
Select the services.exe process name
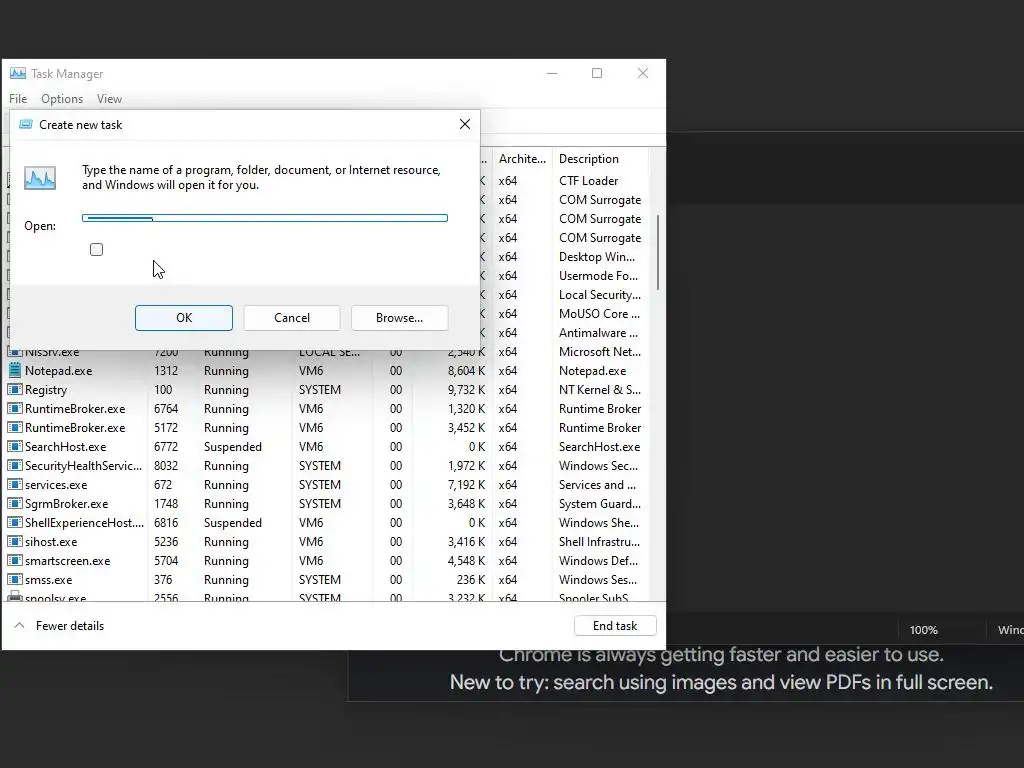[x=56, y=485]
